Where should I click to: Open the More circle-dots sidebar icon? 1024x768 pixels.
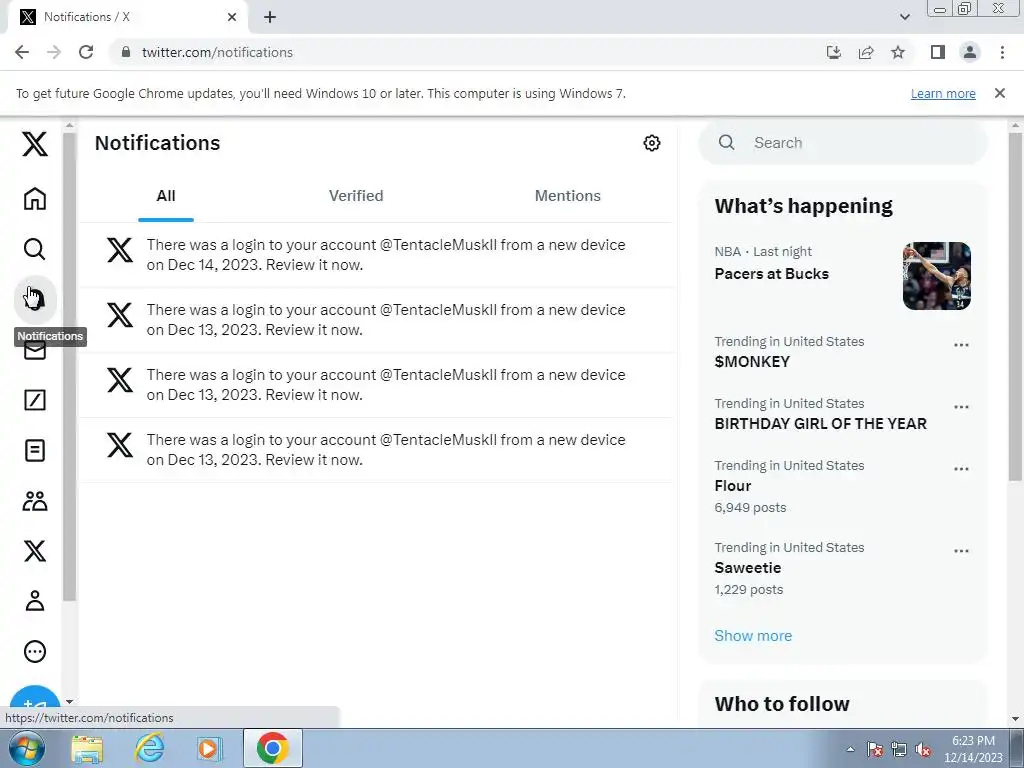click(x=35, y=651)
